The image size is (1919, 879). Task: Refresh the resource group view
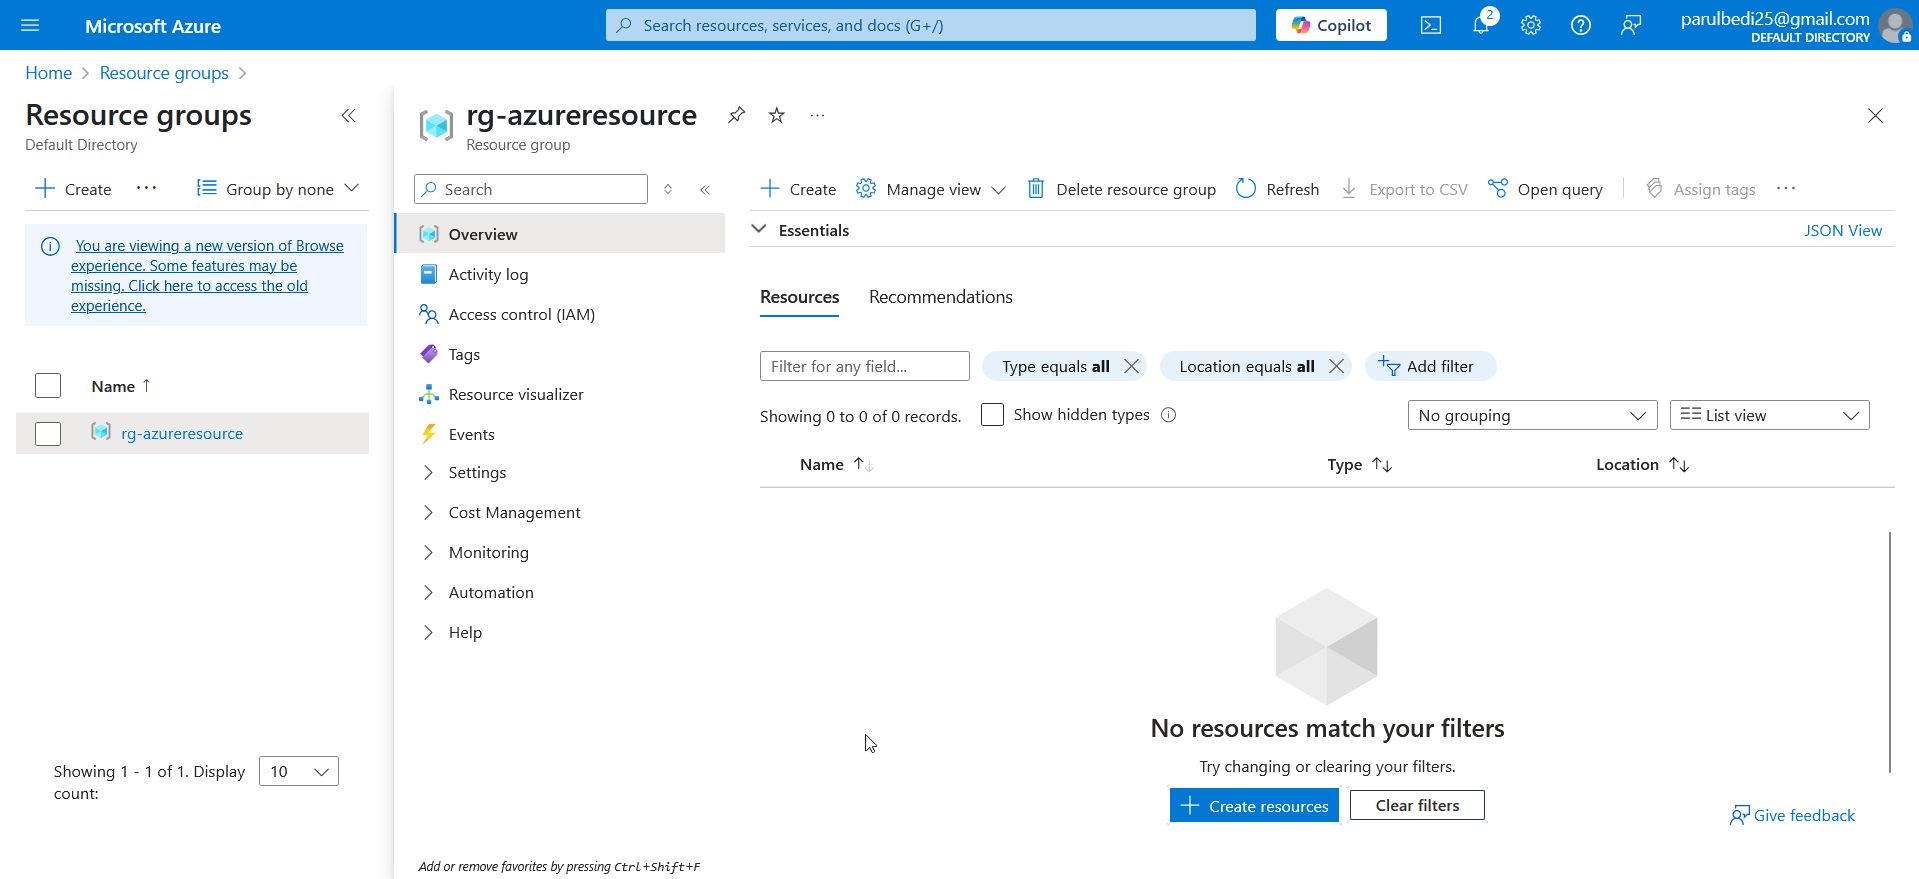pyautogui.click(x=1278, y=189)
